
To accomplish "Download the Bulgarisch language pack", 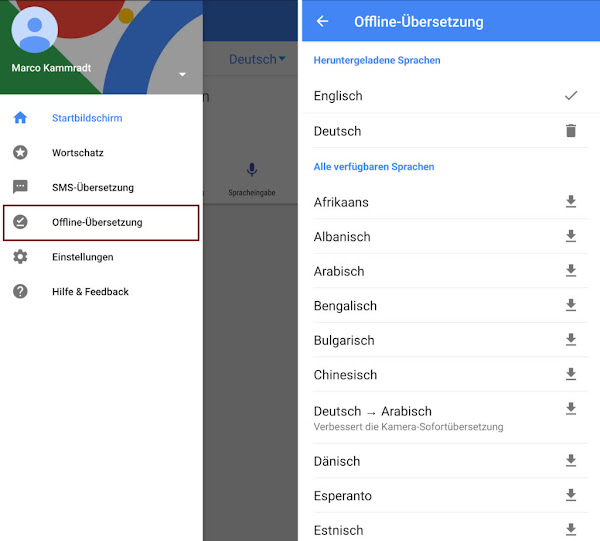I will pos(571,339).
